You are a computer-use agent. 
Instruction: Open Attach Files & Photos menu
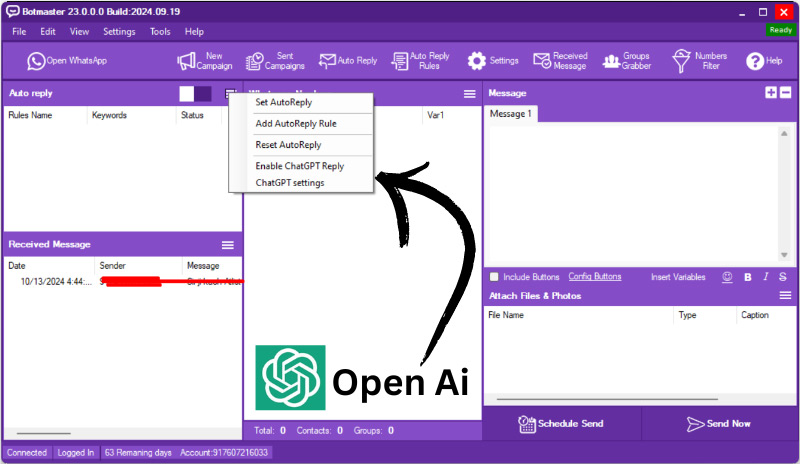pos(785,296)
